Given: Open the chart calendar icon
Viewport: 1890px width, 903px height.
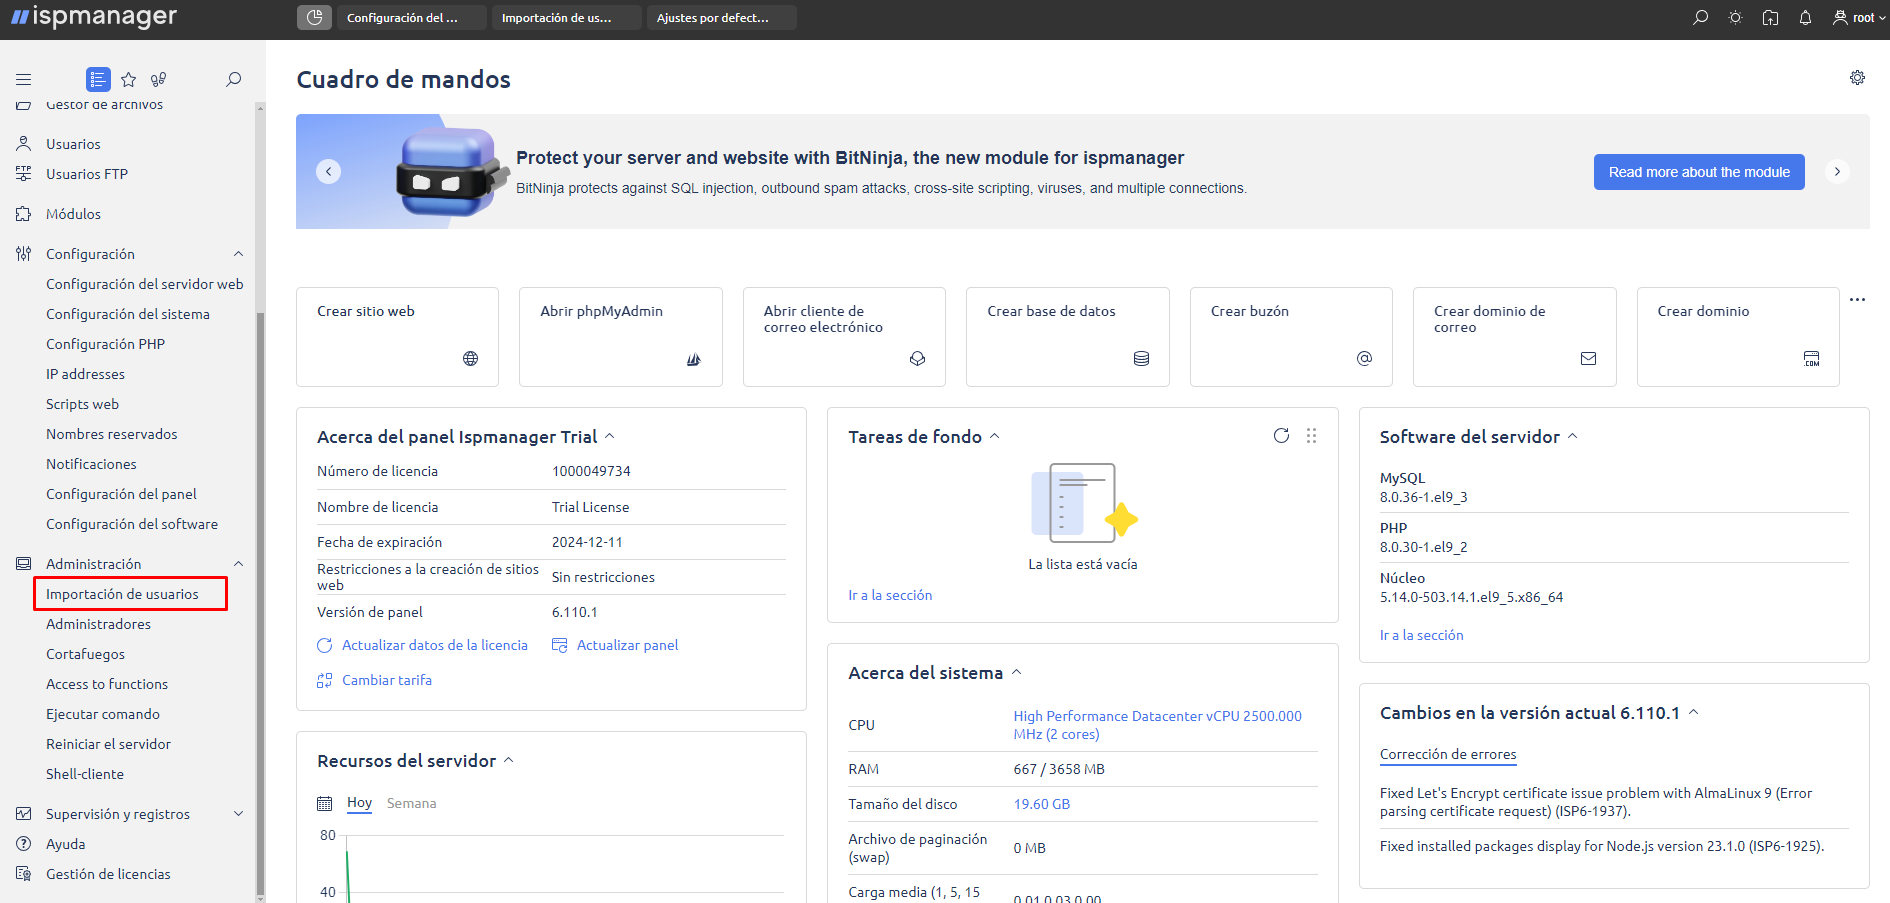Looking at the screenshot, I should tap(324, 803).
